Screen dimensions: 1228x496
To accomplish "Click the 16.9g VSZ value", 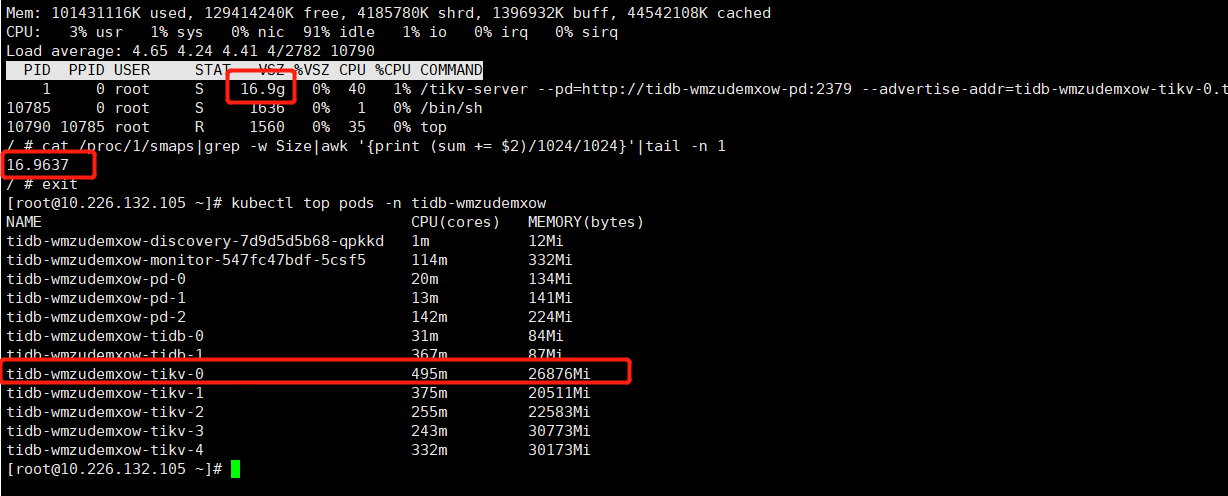I will pos(262,89).
